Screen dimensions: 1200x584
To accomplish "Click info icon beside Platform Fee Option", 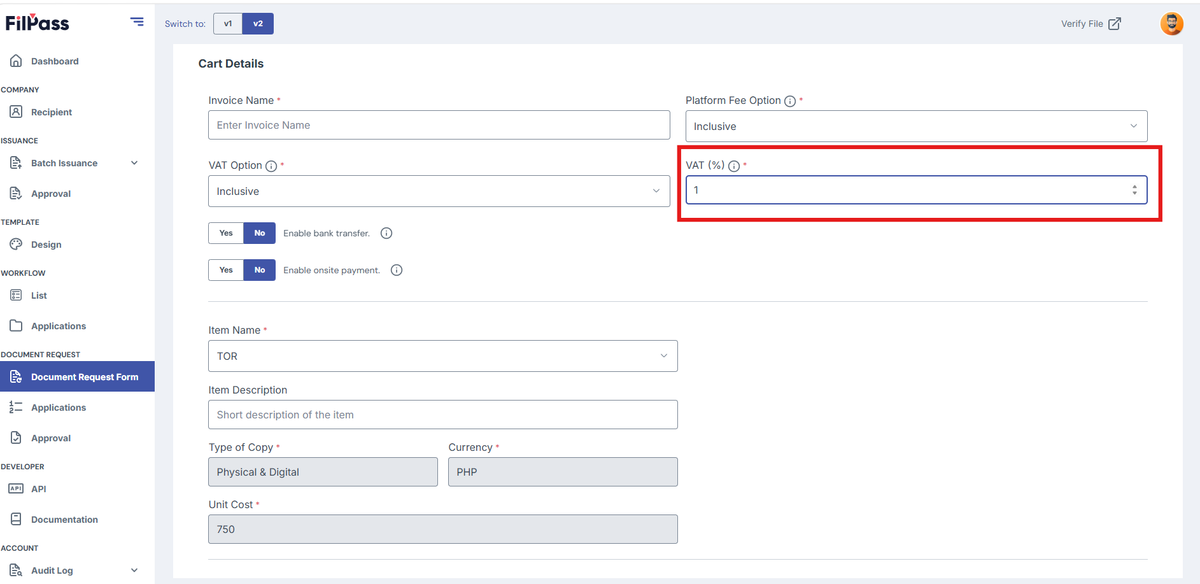I will (790, 101).
